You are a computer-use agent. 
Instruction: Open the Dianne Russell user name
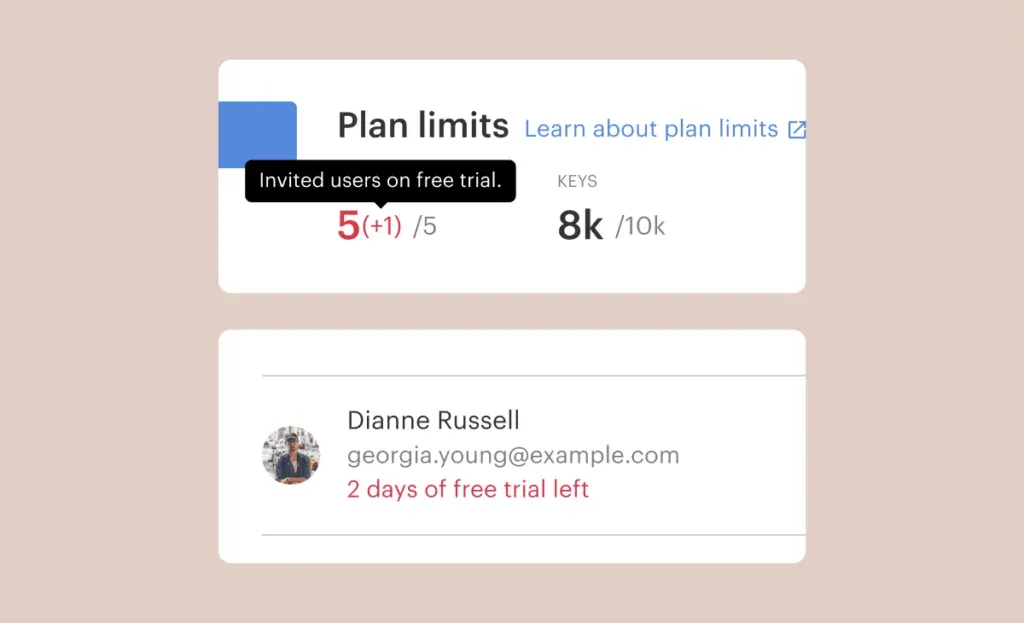point(433,420)
